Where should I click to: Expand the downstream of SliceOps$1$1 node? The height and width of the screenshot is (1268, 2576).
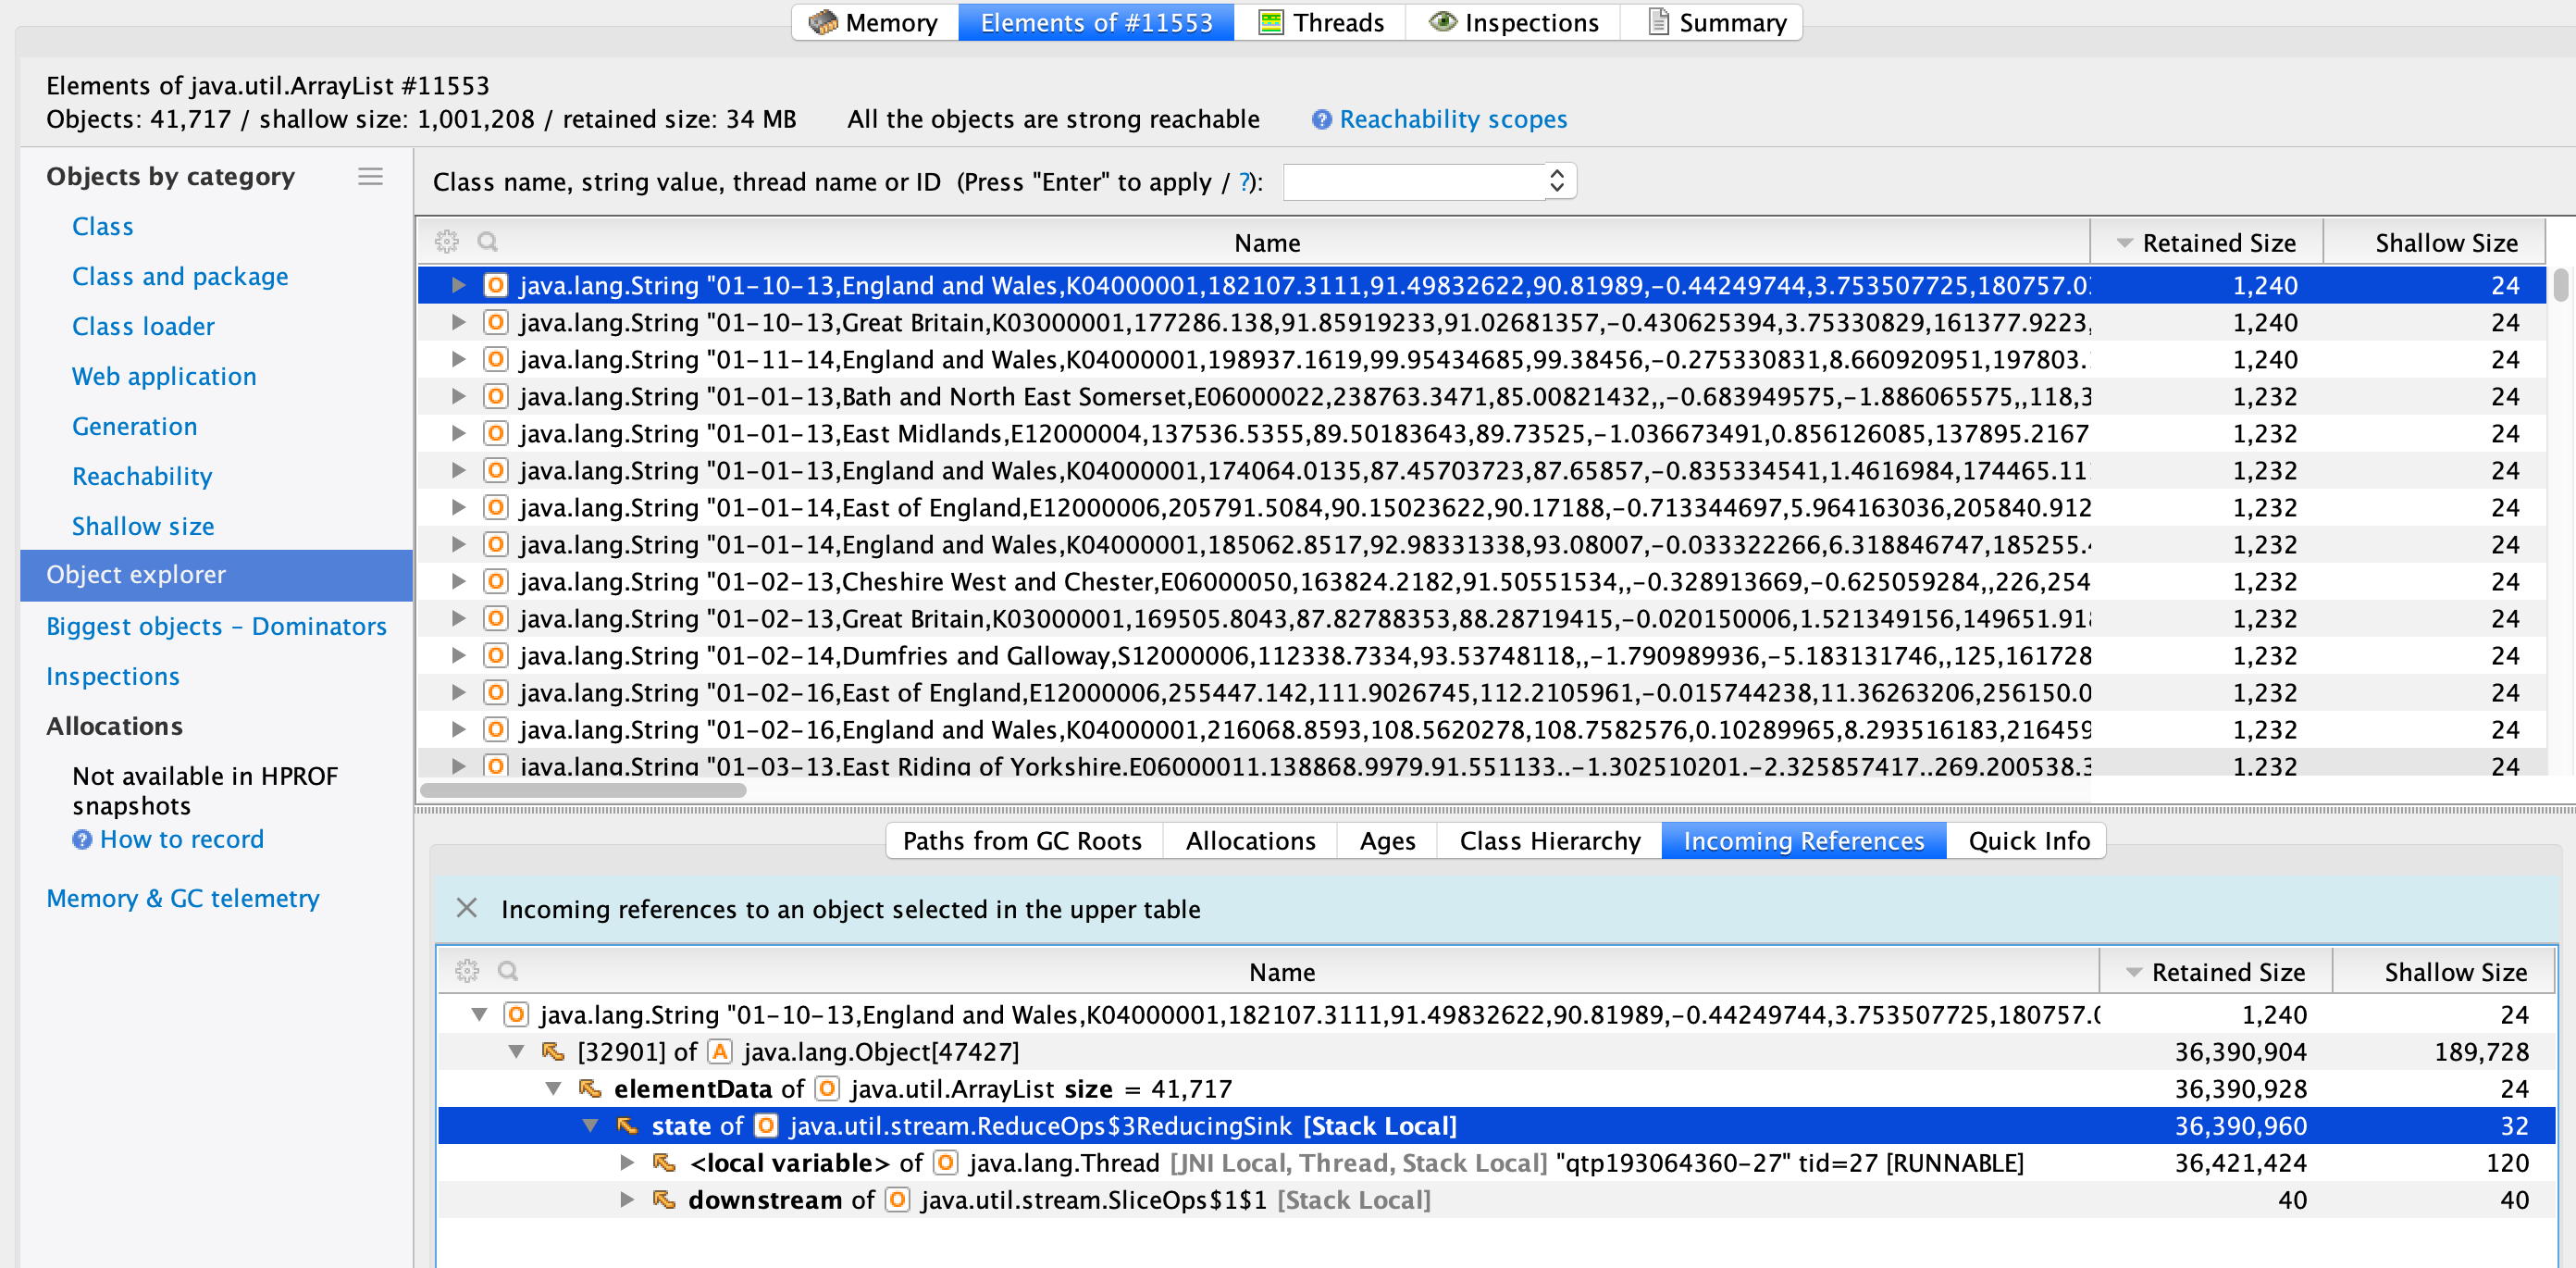click(627, 1200)
